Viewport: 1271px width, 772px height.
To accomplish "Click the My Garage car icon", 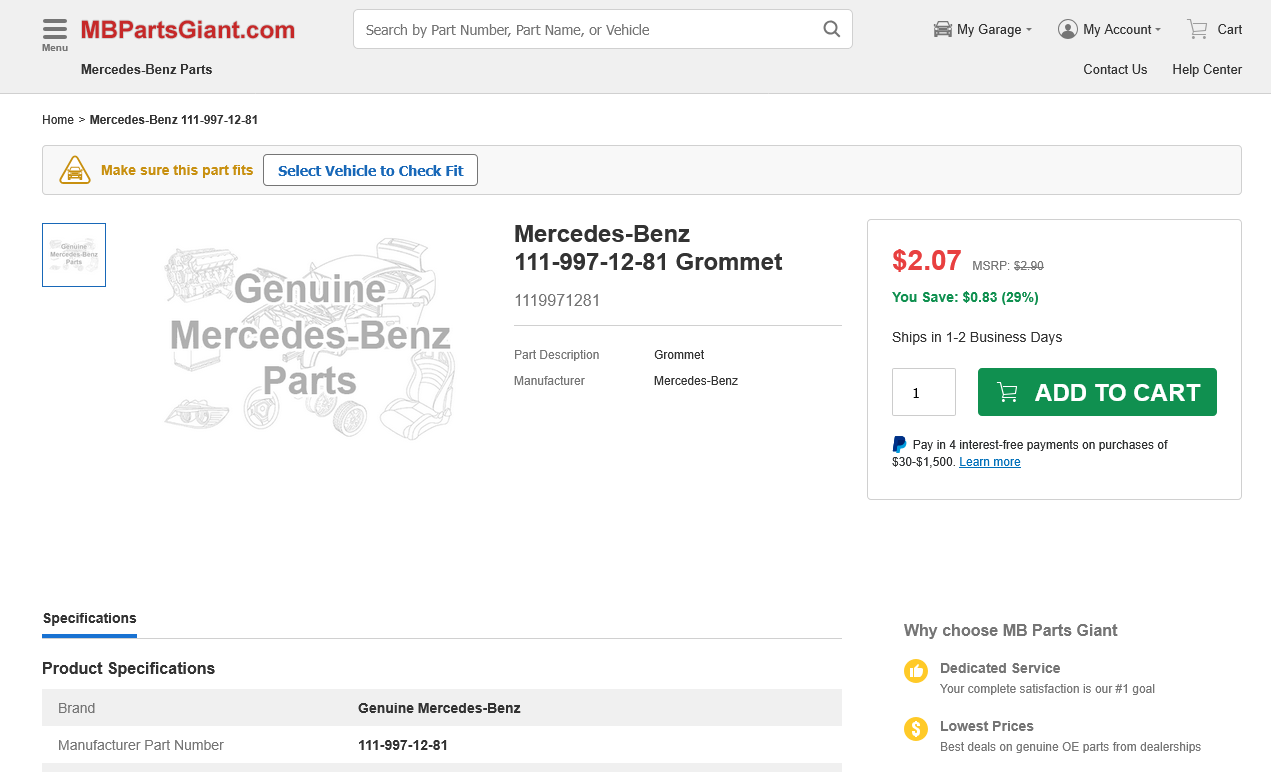I will [x=943, y=29].
